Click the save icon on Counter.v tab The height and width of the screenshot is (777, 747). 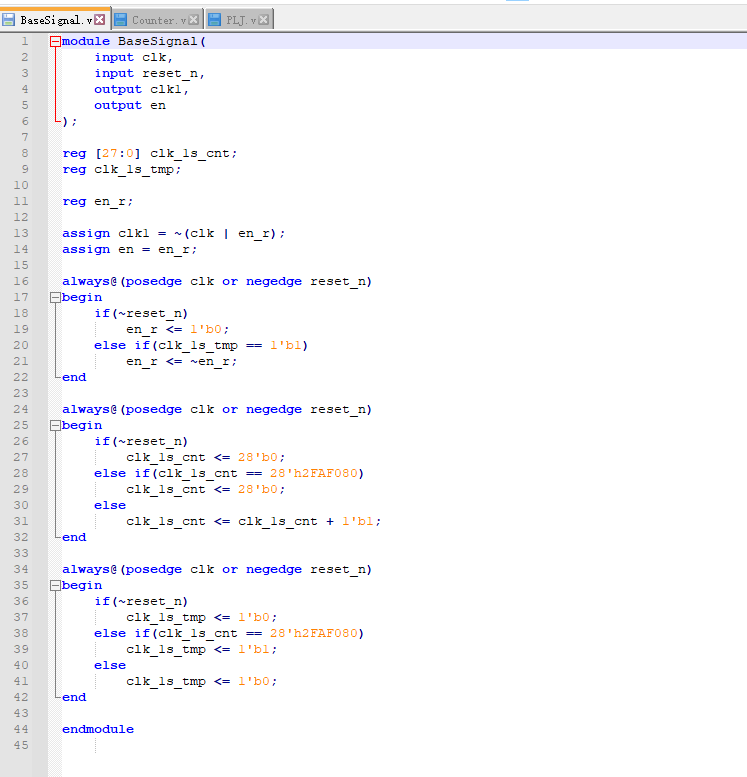point(120,20)
